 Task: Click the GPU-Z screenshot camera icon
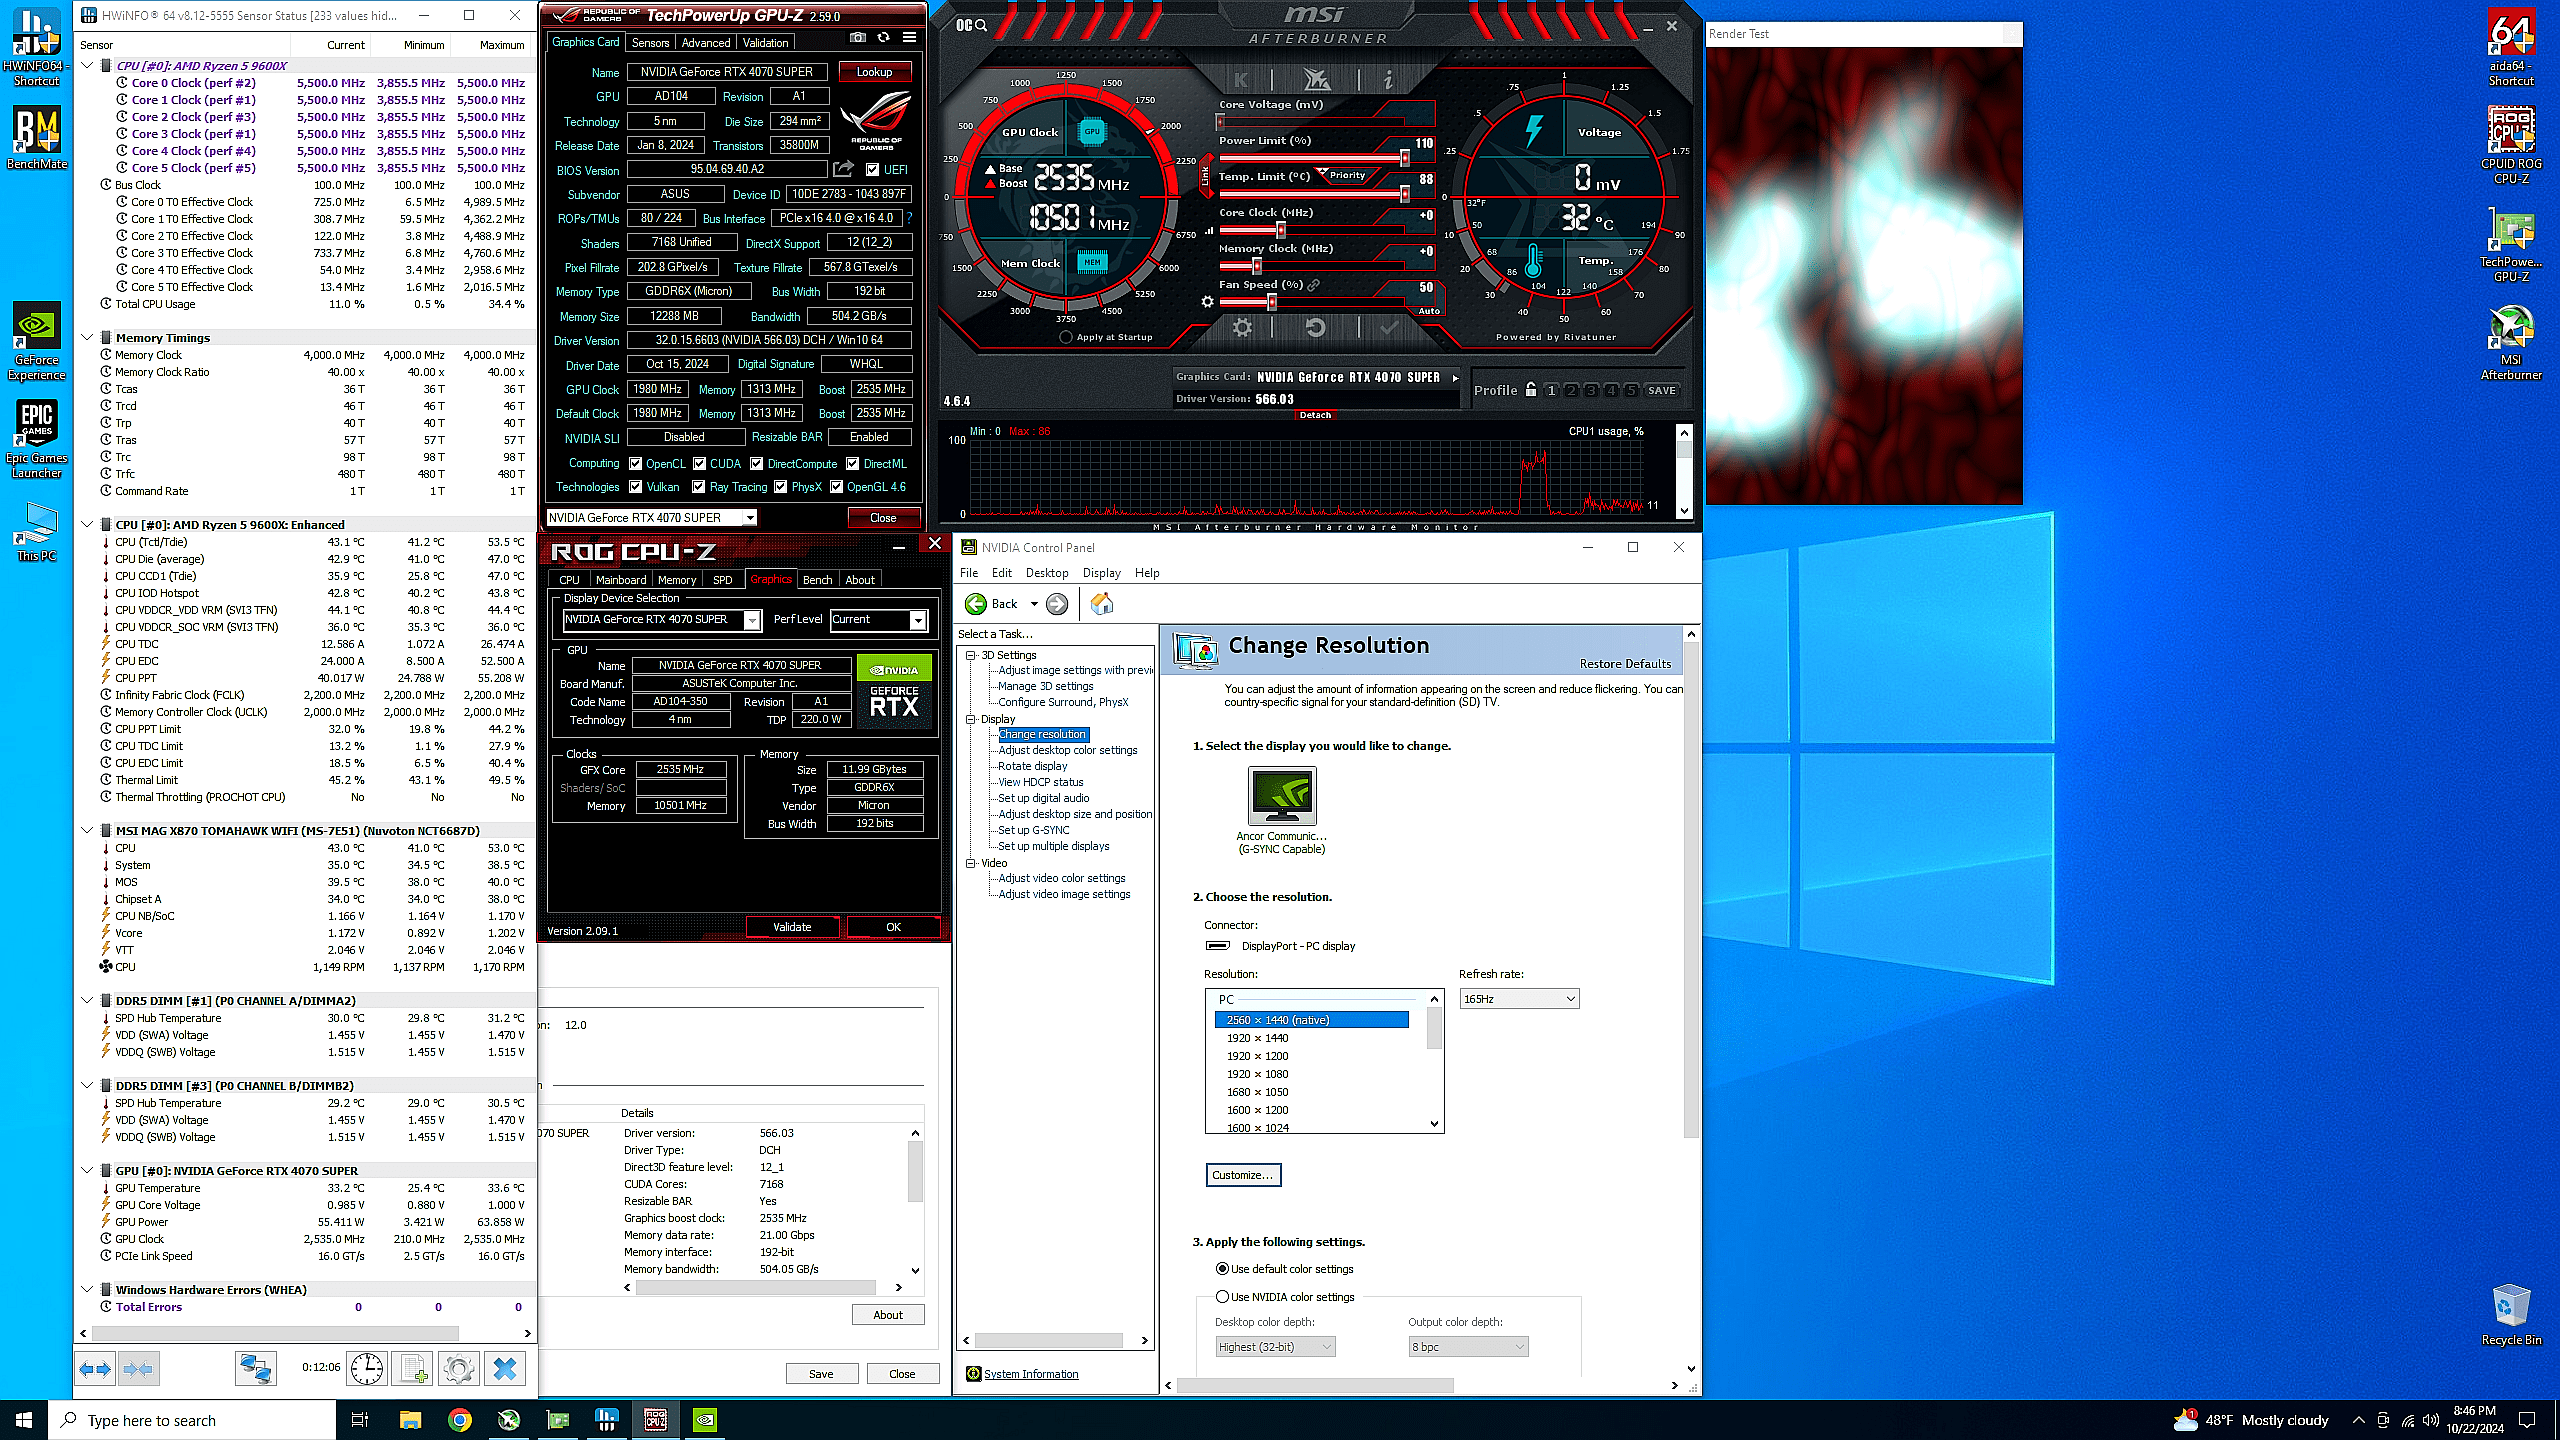(x=857, y=38)
